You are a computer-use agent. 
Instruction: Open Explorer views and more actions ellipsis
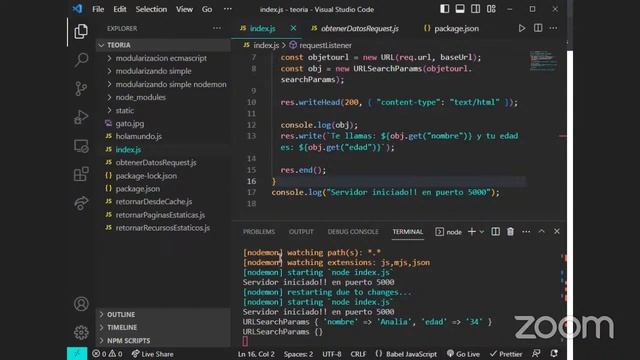point(217,28)
